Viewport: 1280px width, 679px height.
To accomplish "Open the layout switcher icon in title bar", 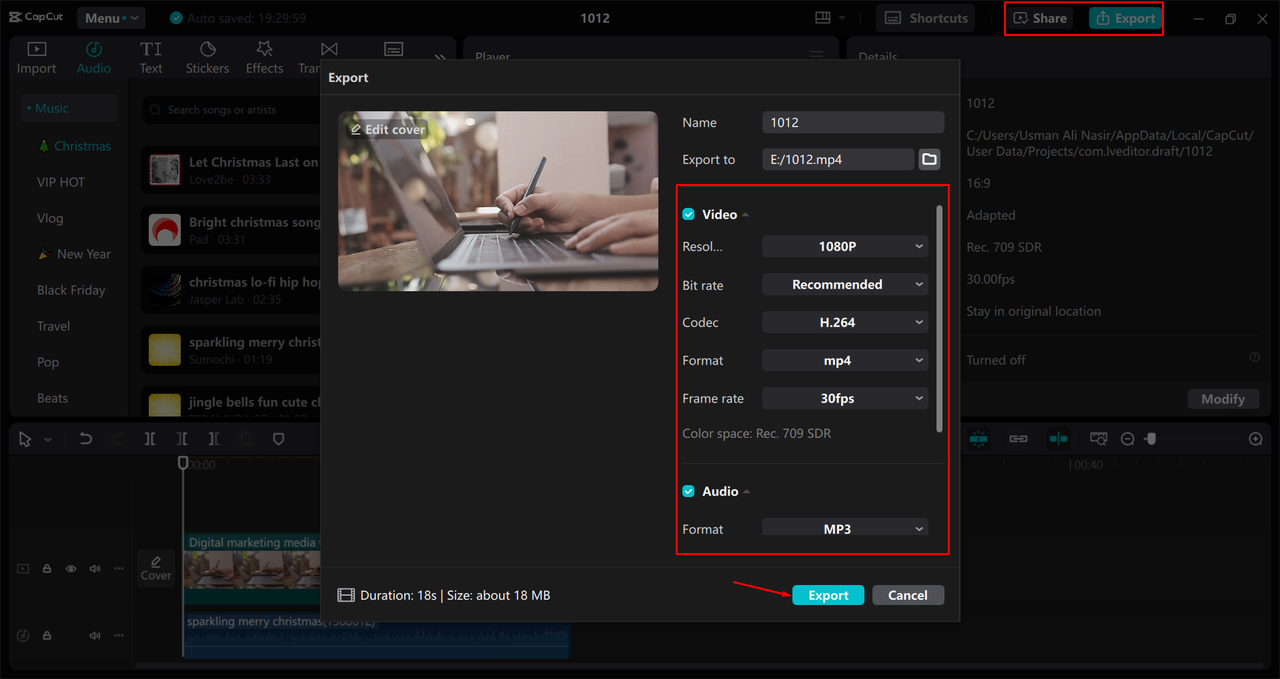I will 823,18.
